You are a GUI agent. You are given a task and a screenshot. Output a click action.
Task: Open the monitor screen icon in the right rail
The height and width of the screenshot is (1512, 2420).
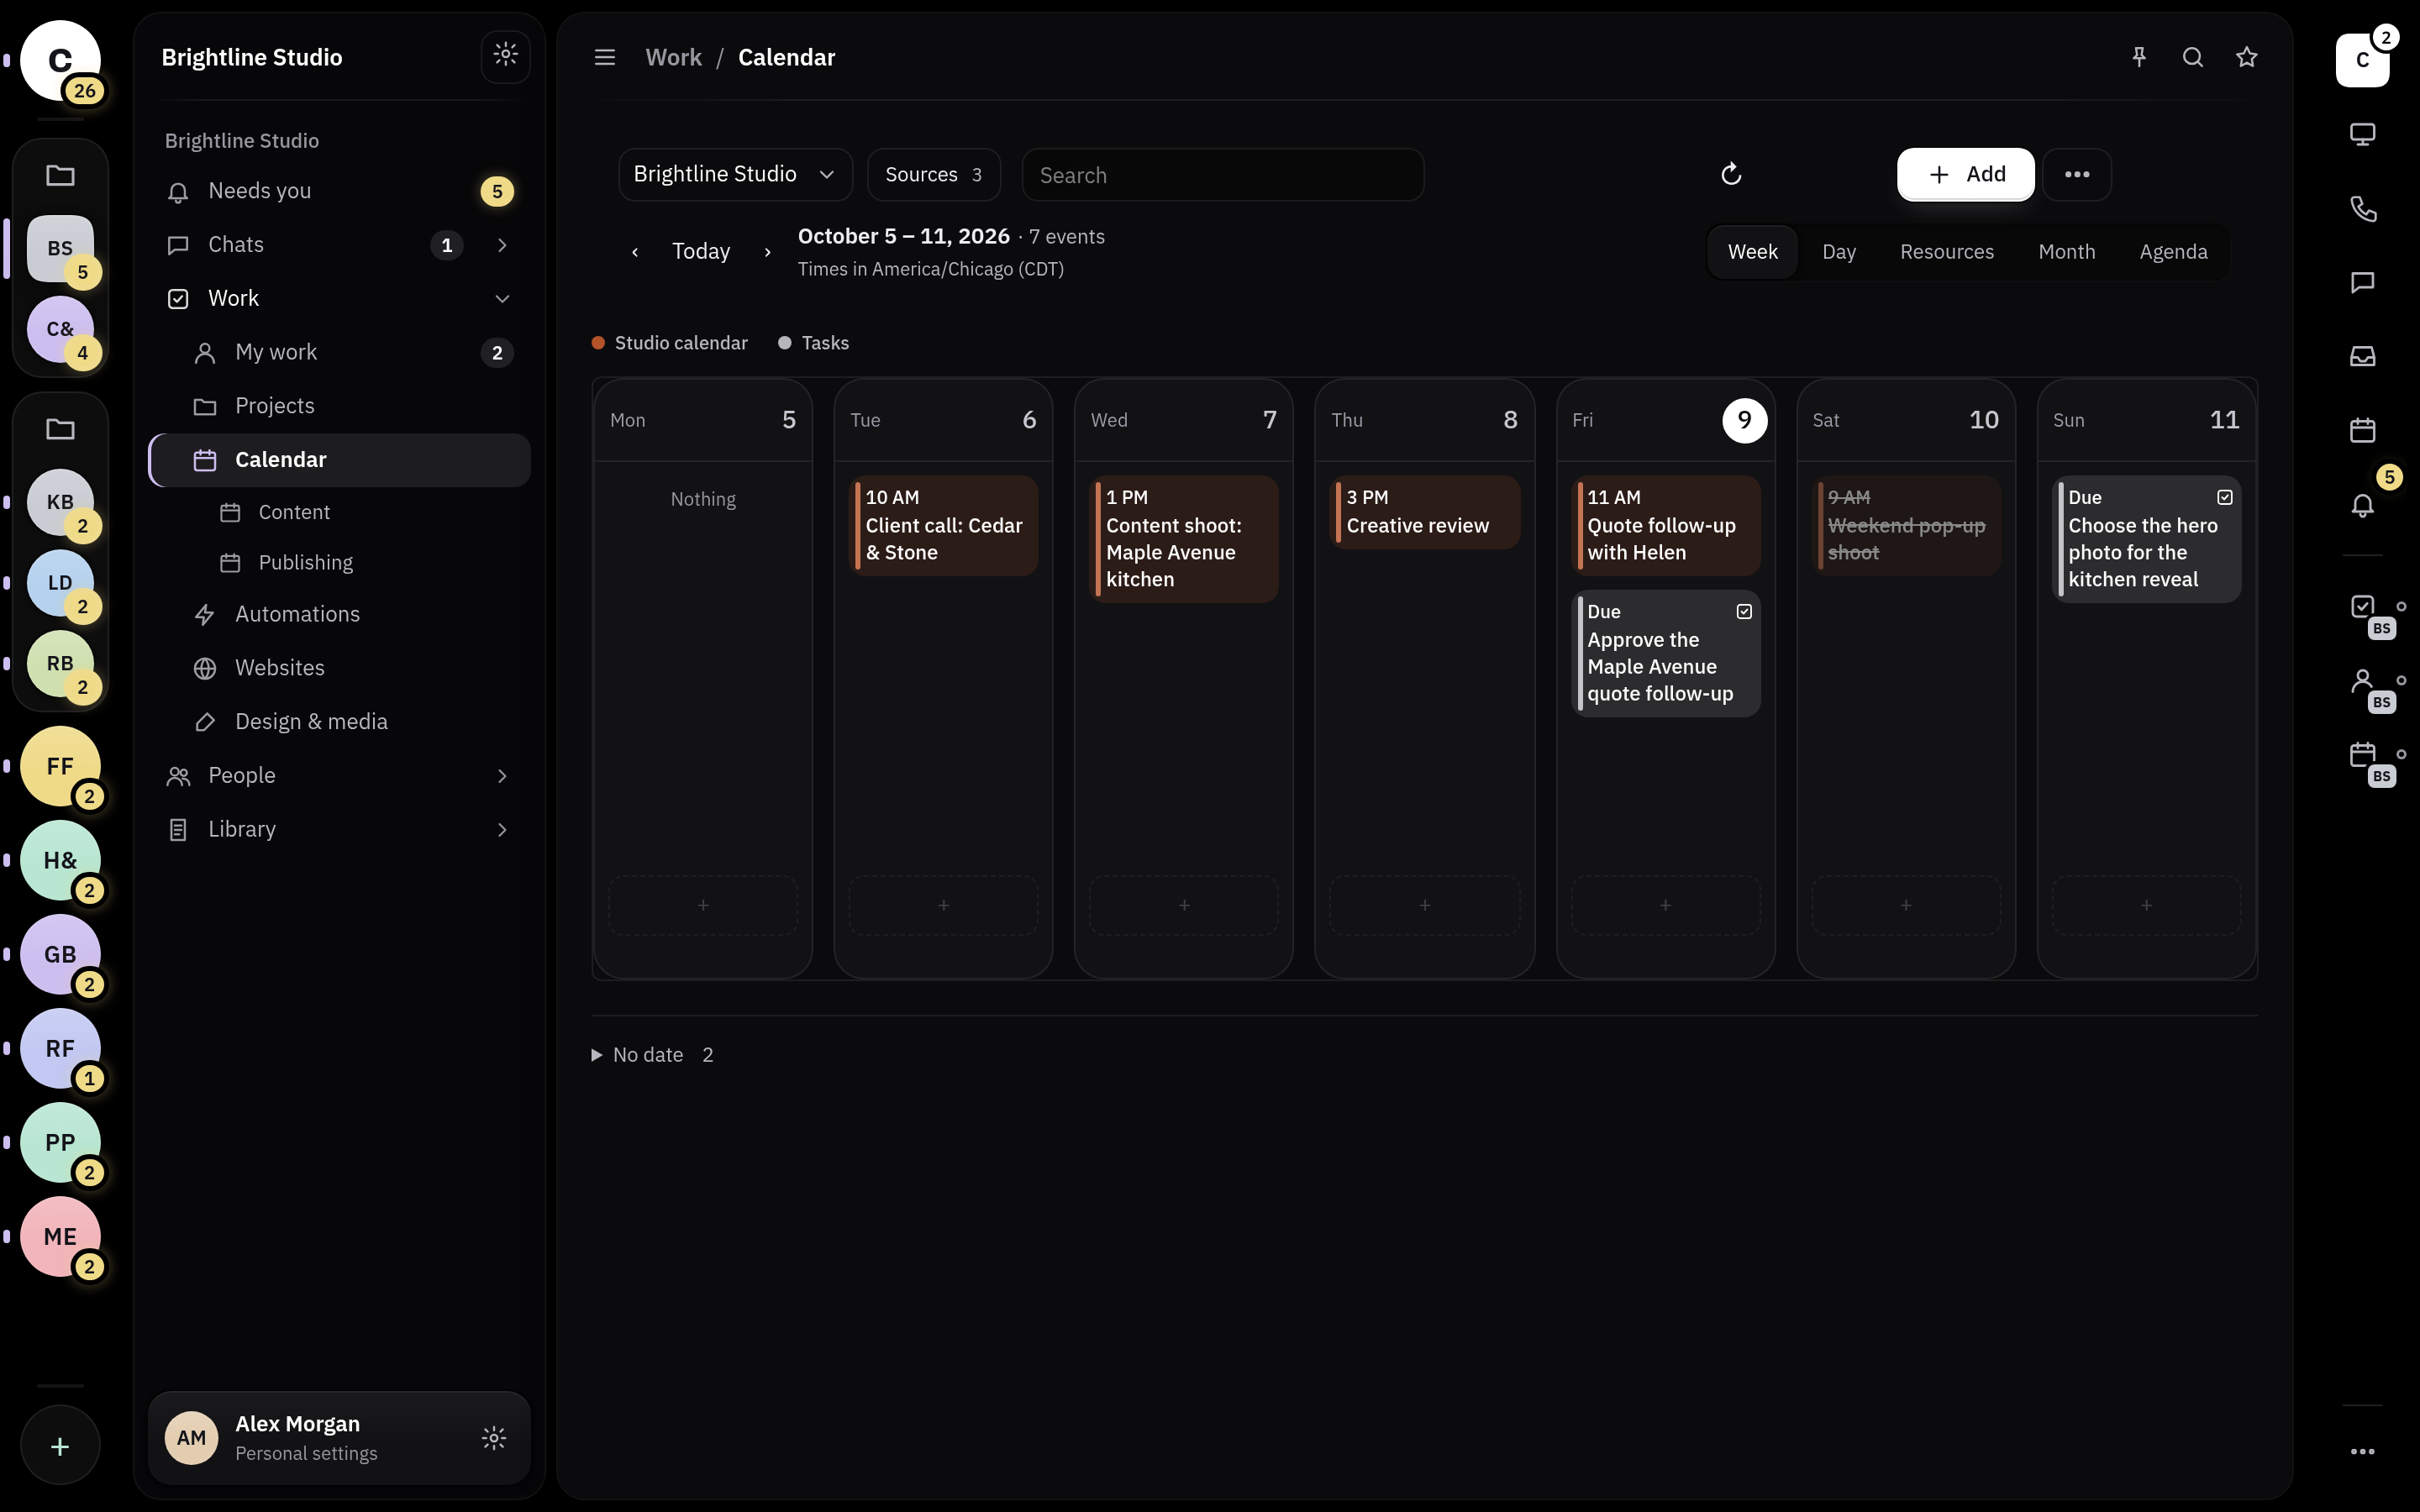(2363, 134)
